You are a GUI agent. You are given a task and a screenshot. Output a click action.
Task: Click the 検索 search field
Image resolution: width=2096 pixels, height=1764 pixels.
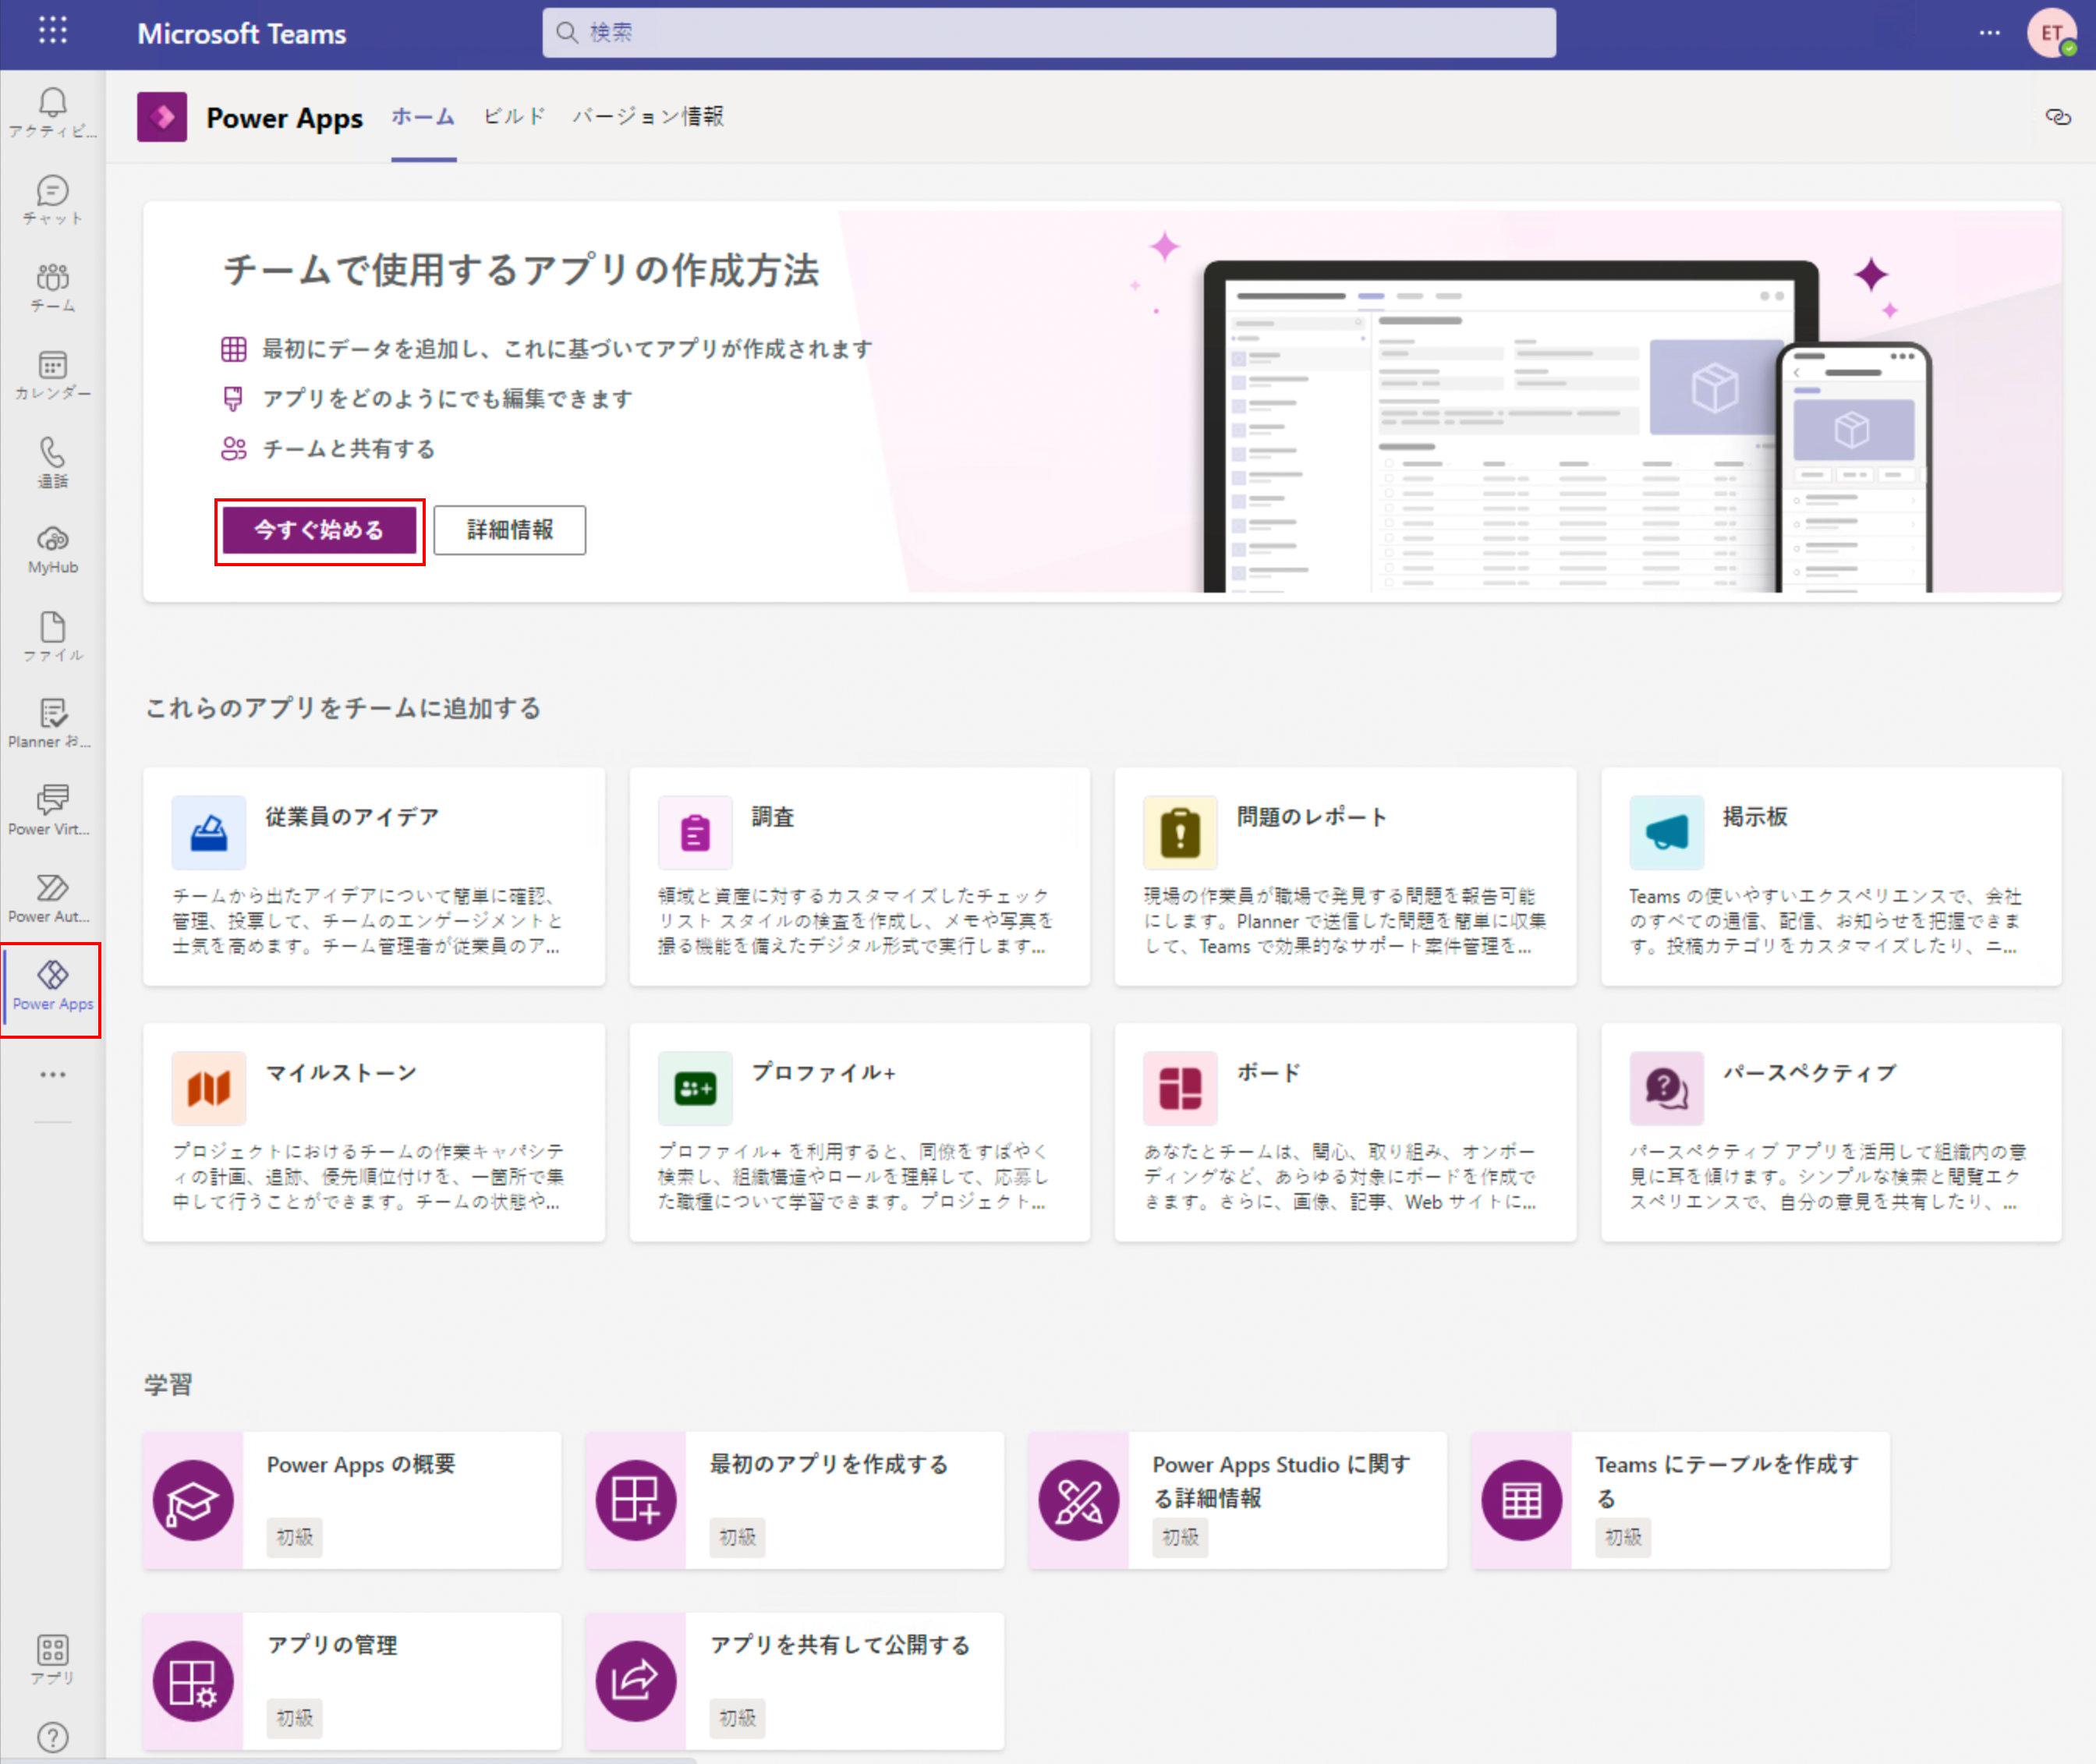(x=1048, y=33)
